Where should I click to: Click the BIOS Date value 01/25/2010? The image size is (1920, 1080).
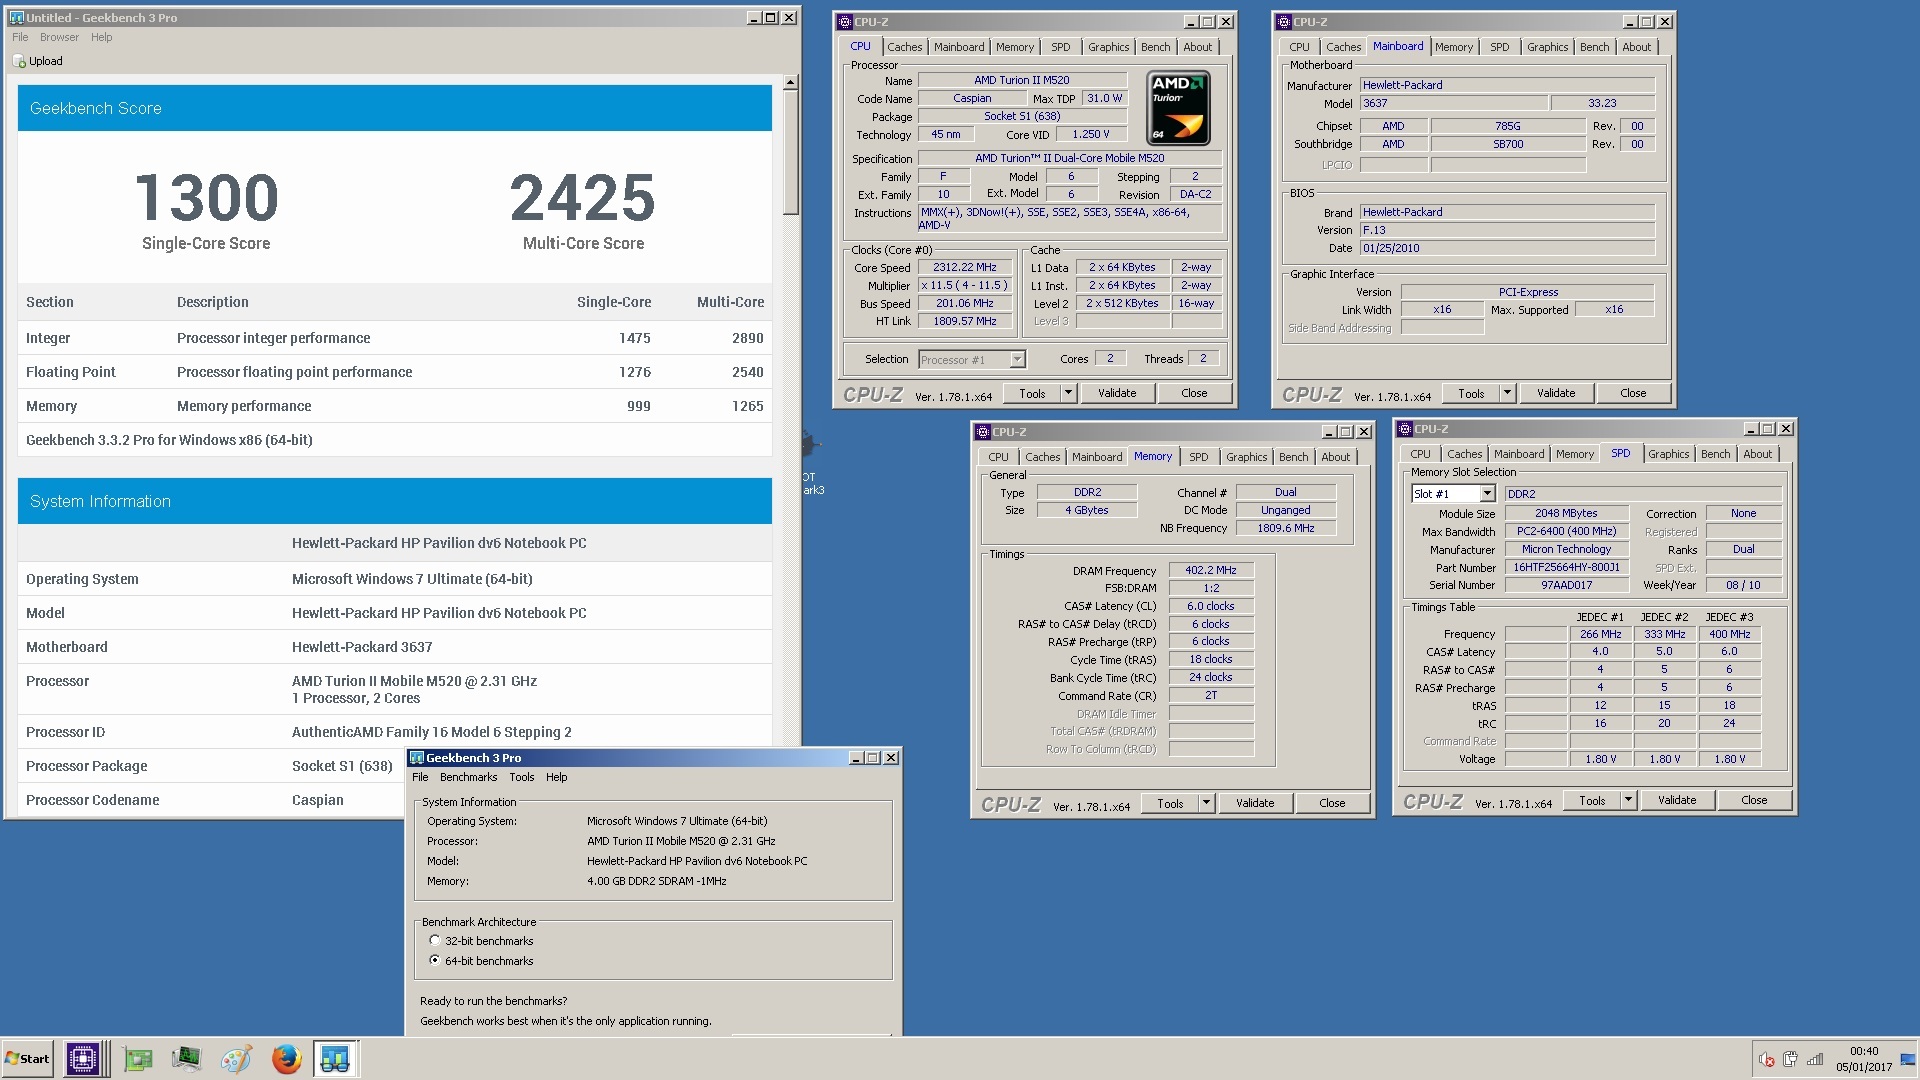point(1507,248)
